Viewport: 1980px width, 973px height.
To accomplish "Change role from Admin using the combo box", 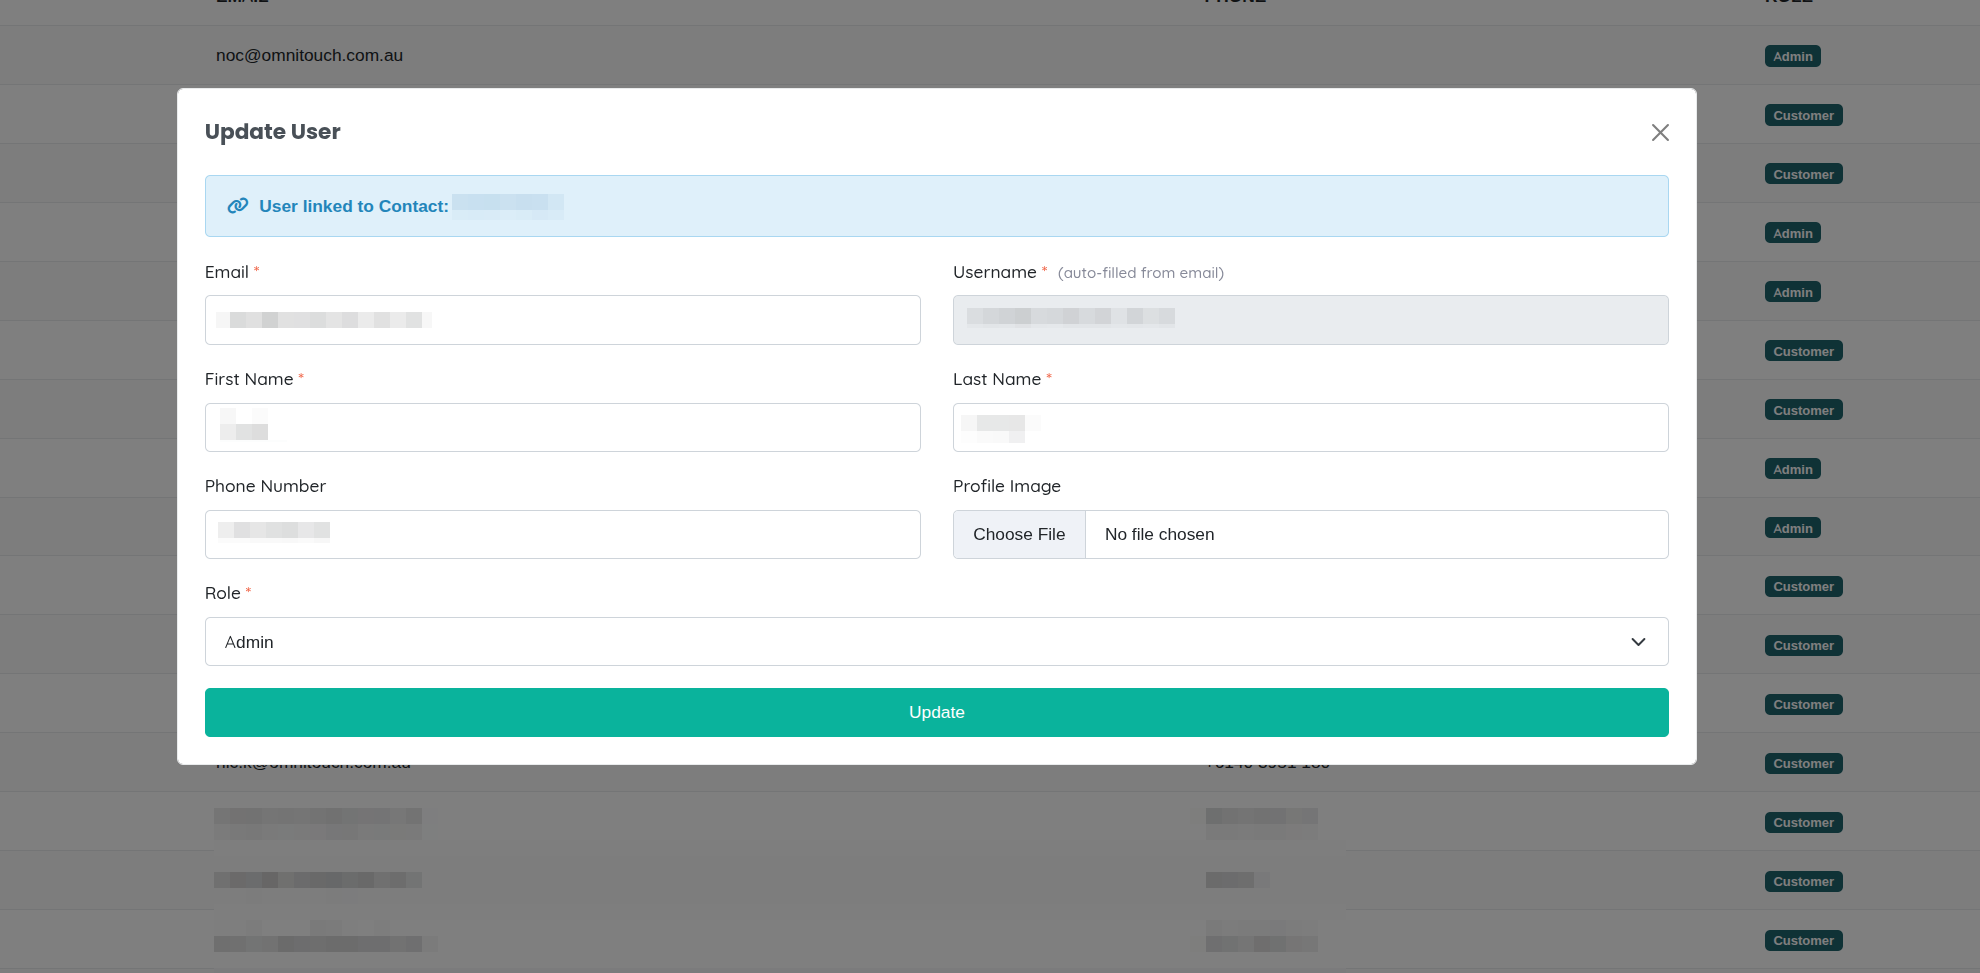I will click(x=935, y=641).
